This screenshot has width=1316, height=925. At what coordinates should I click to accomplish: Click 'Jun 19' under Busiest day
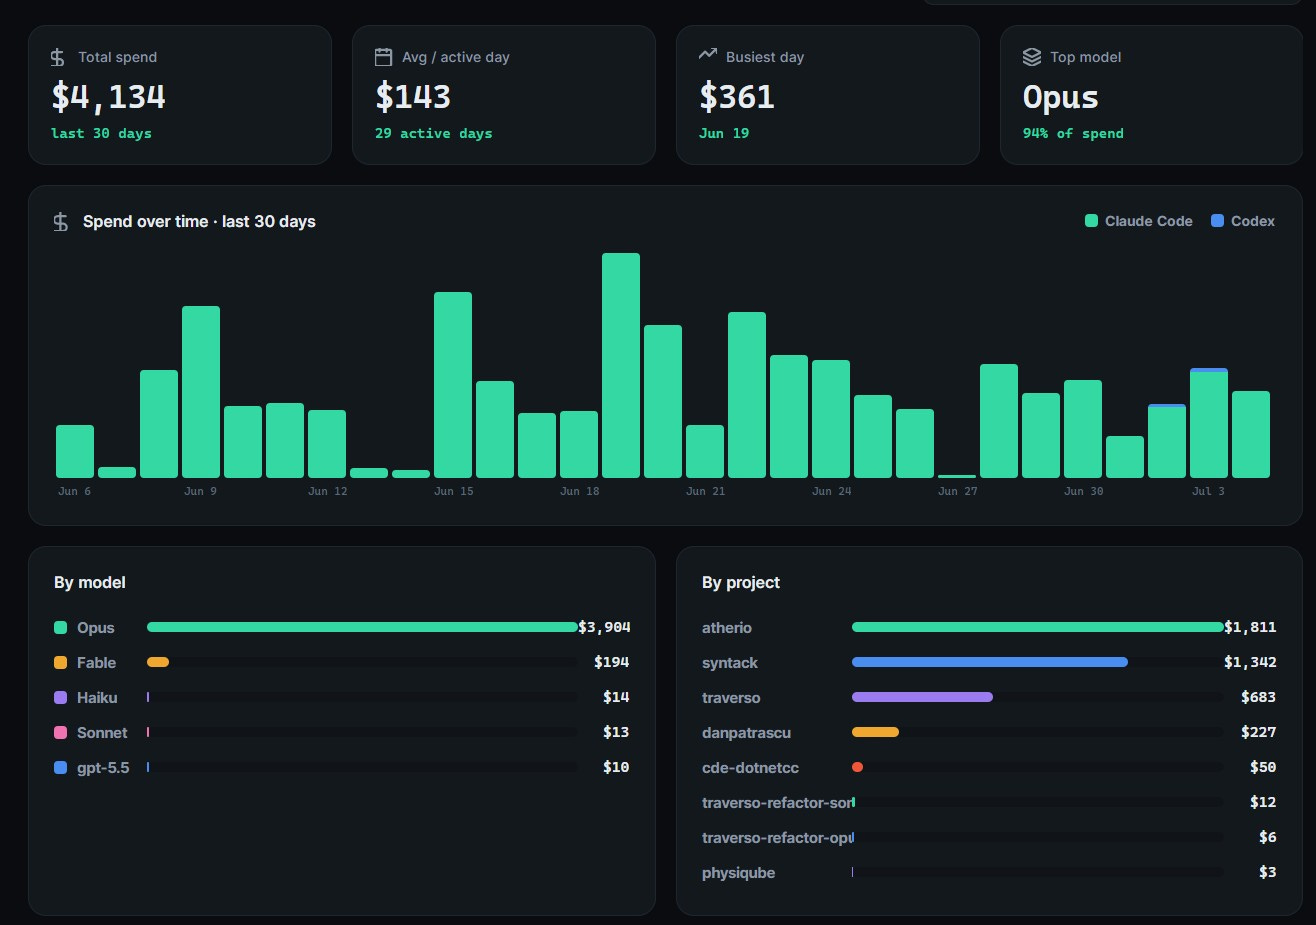724,134
